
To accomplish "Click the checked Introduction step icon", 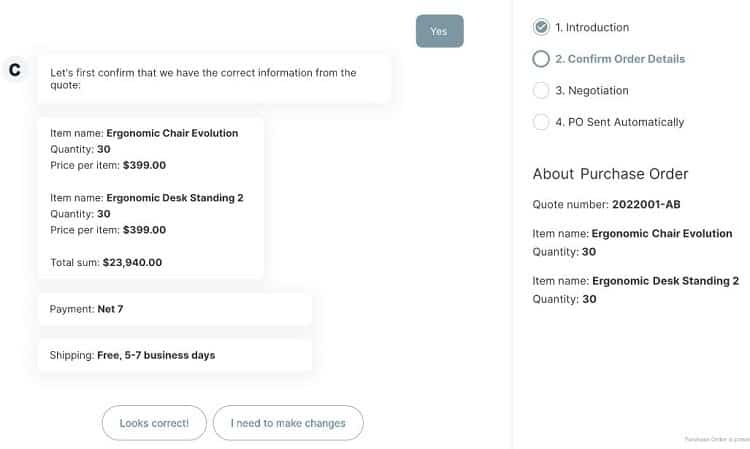I will (541, 27).
